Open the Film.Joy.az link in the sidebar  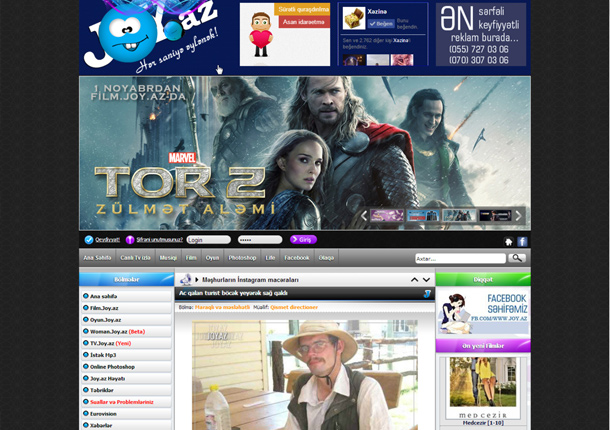[x=104, y=309]
